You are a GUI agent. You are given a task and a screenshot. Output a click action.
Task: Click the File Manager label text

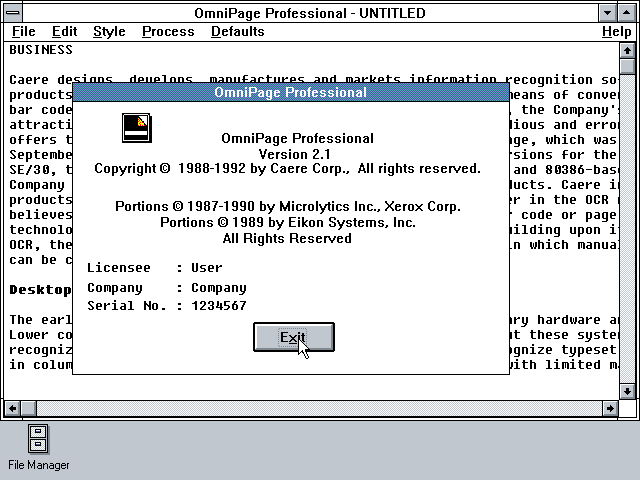click(39, 465)
